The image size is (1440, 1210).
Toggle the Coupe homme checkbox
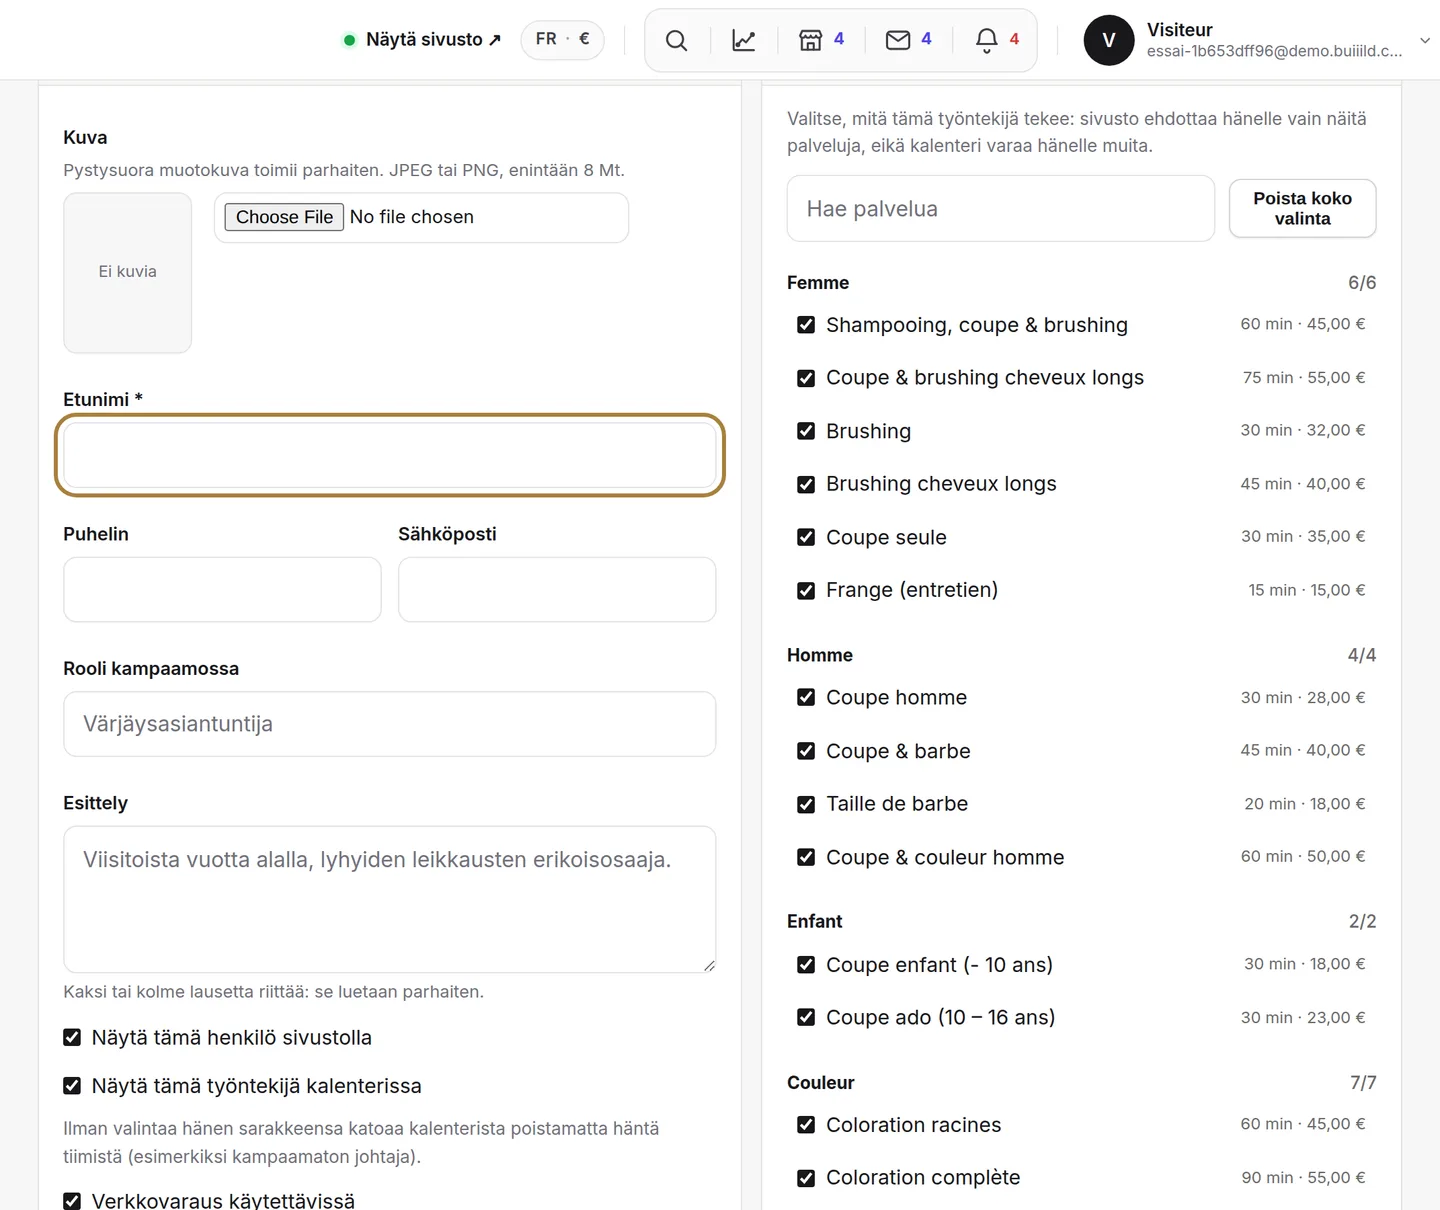click(x=806, y=697)
